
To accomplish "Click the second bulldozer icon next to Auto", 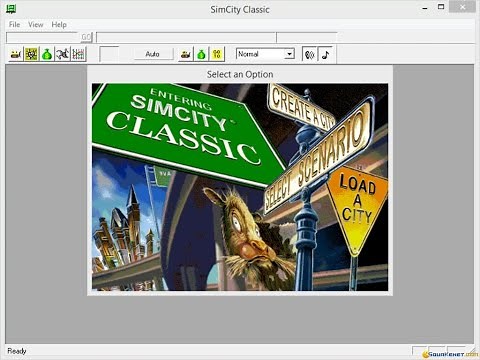I will (186, 54).
